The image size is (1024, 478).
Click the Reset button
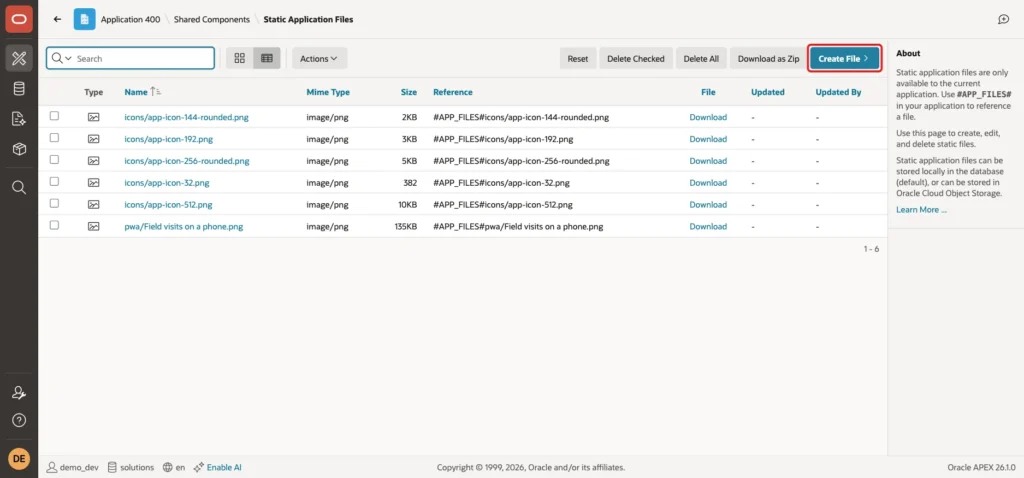[x=577, y=58]
